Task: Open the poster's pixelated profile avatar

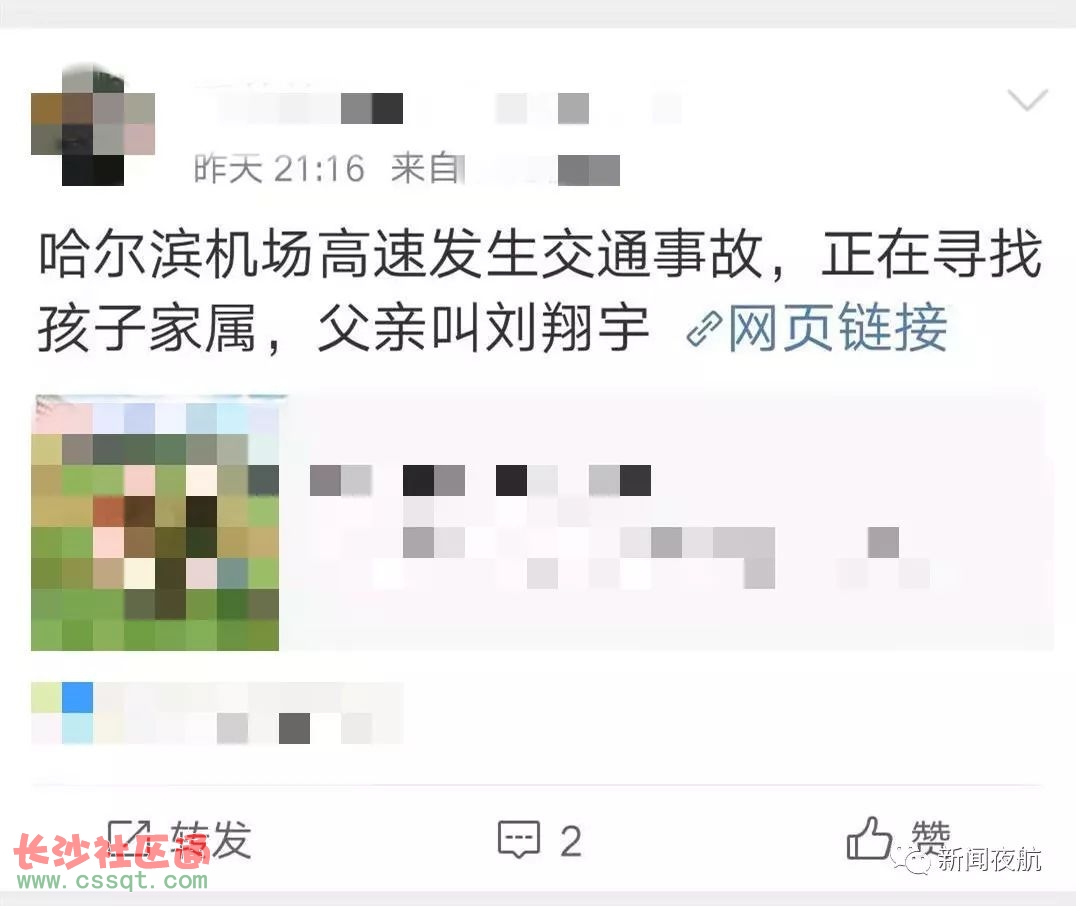Action: click(93, 124)
